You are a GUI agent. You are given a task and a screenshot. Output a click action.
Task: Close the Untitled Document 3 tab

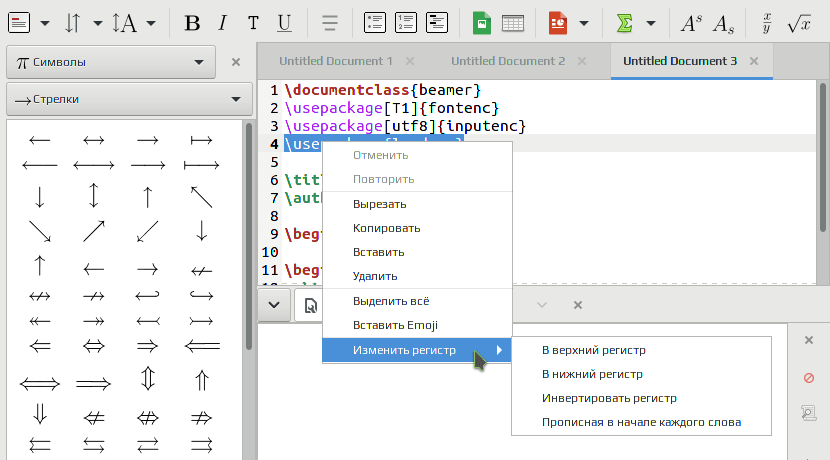754,61
